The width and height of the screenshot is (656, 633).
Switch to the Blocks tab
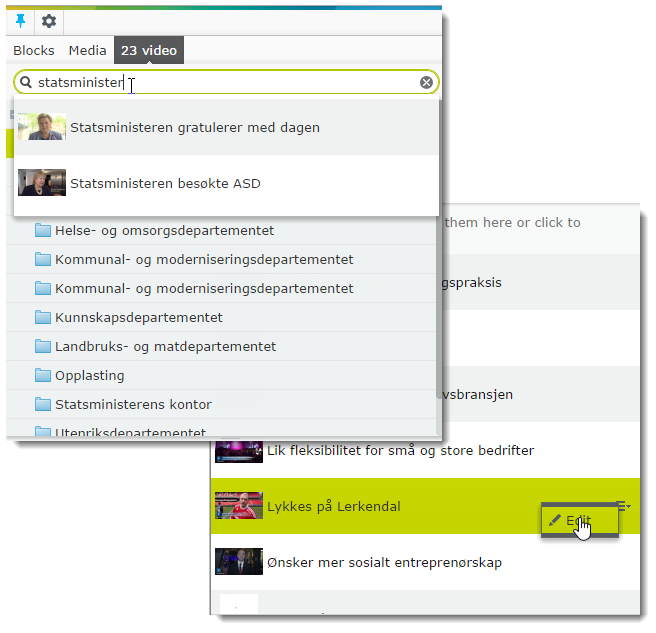(x=34, y=50)
